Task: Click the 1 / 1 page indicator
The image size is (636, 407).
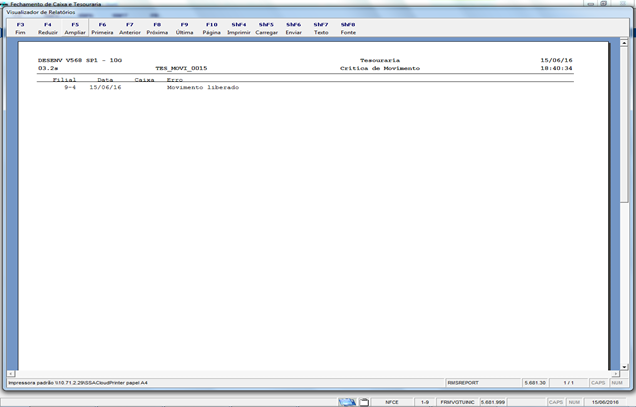Action: click(568, 383)
